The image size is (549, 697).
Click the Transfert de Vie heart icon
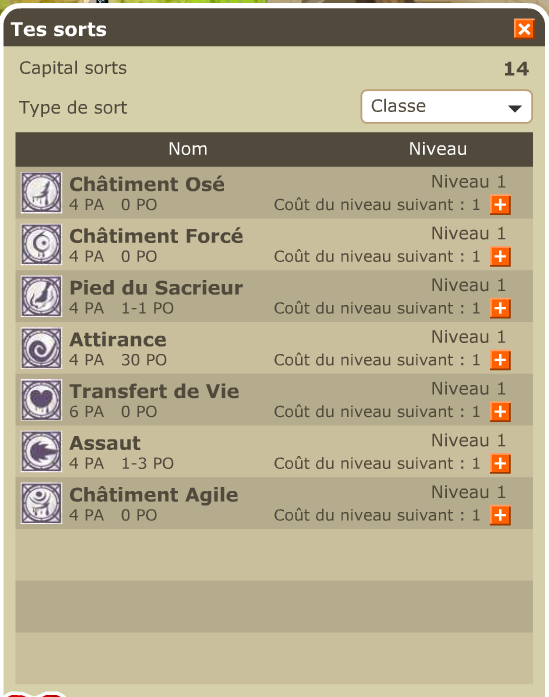coord(41,400)
